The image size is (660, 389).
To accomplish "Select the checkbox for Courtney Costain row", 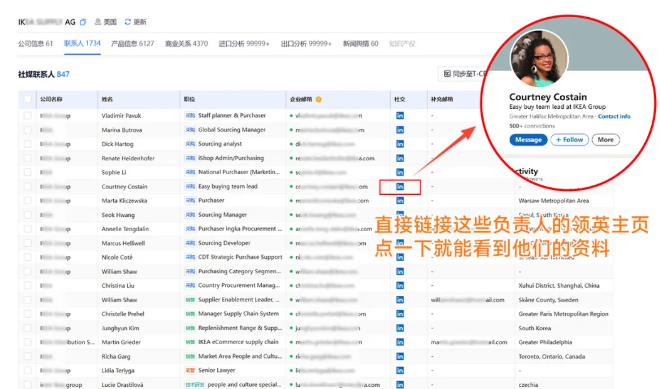I will (x=27, y=187).
